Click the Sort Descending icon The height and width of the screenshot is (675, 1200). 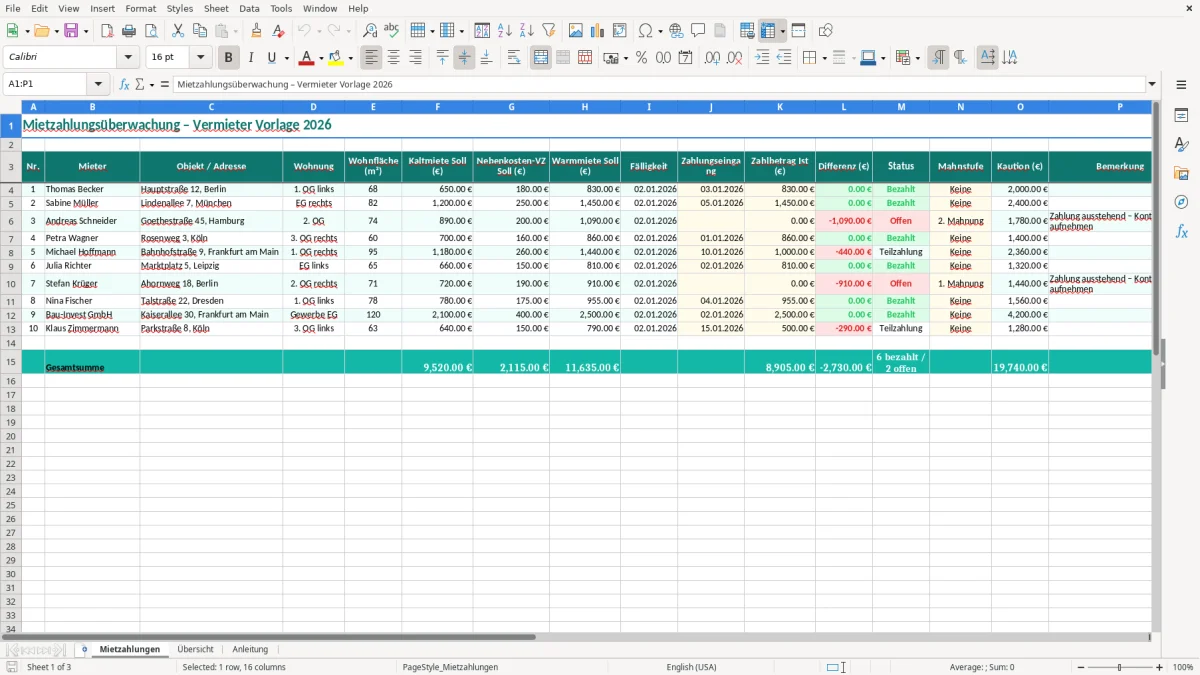[527, 31]
